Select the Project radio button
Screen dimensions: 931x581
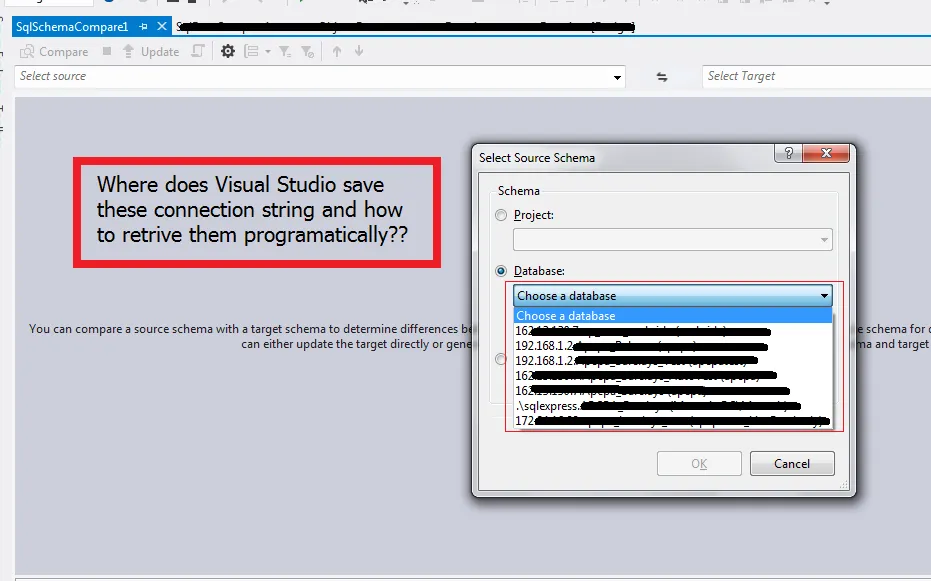tap(501, 215)
